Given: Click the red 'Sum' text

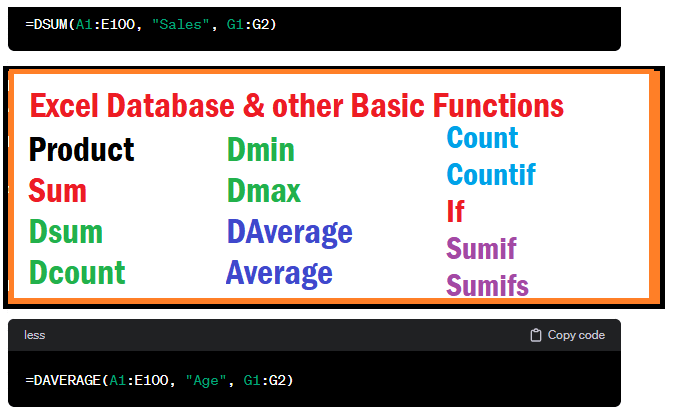Looking at the screenshot, I should [57, 191].
